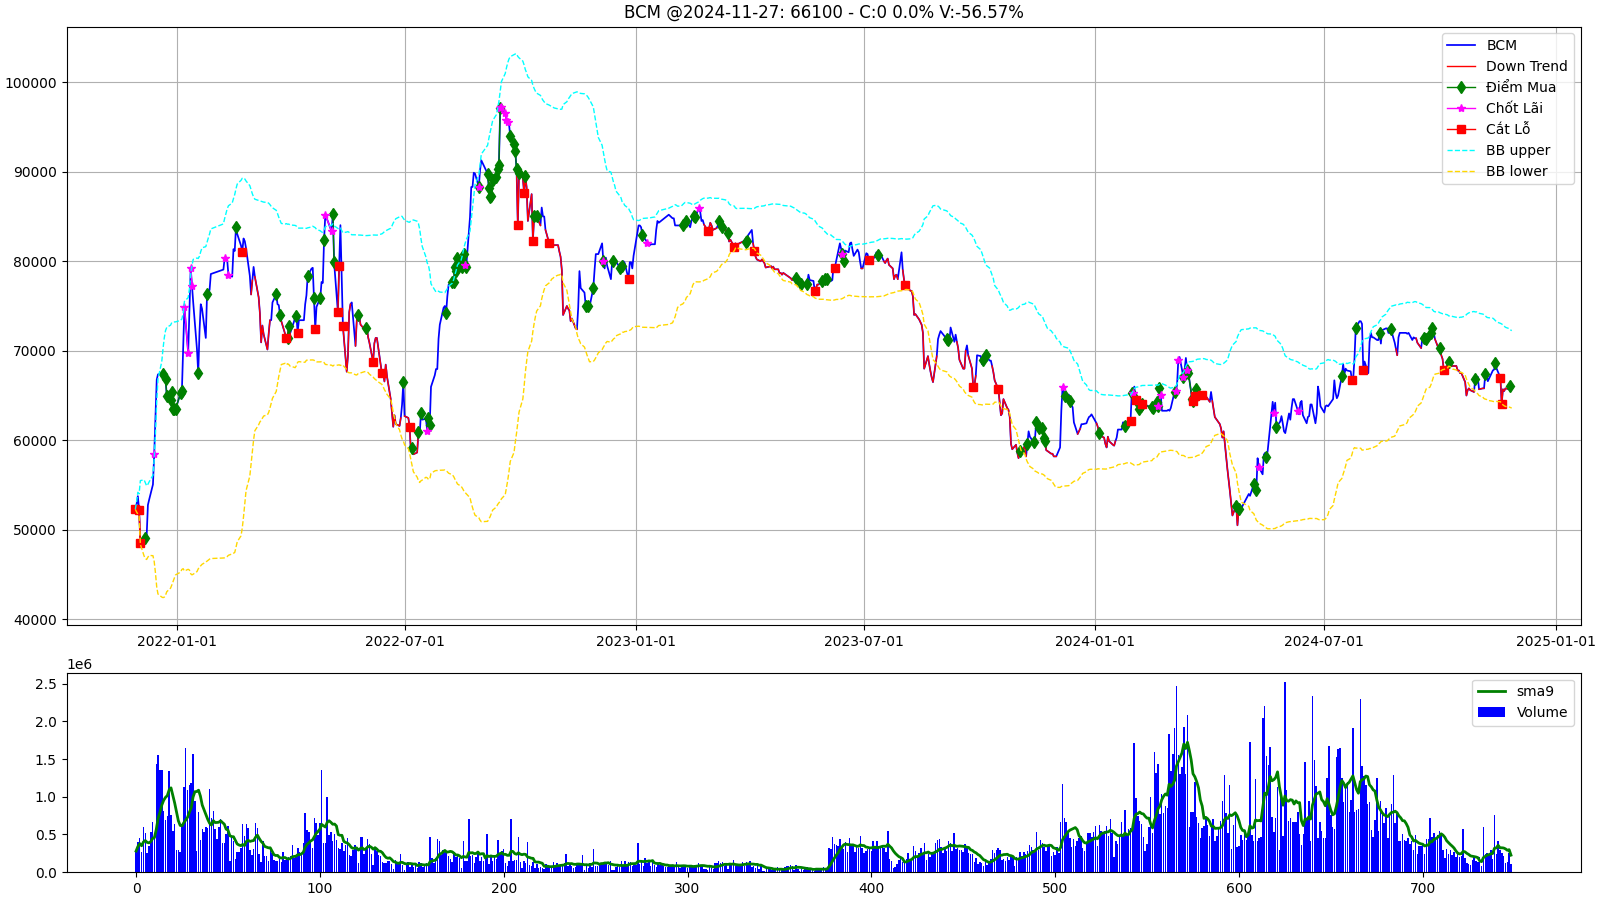Click the Điểm Mua legend label
The width and height of the screenshot is (1600, 900).
(1521, 87)
